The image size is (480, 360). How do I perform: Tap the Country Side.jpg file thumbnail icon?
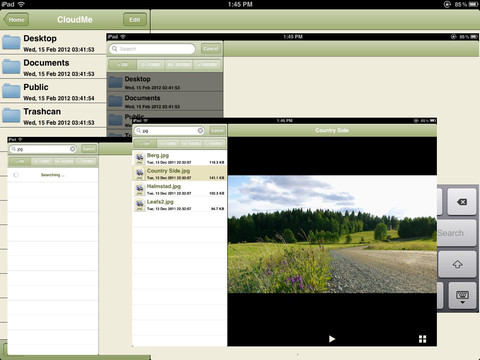(139, 173)
